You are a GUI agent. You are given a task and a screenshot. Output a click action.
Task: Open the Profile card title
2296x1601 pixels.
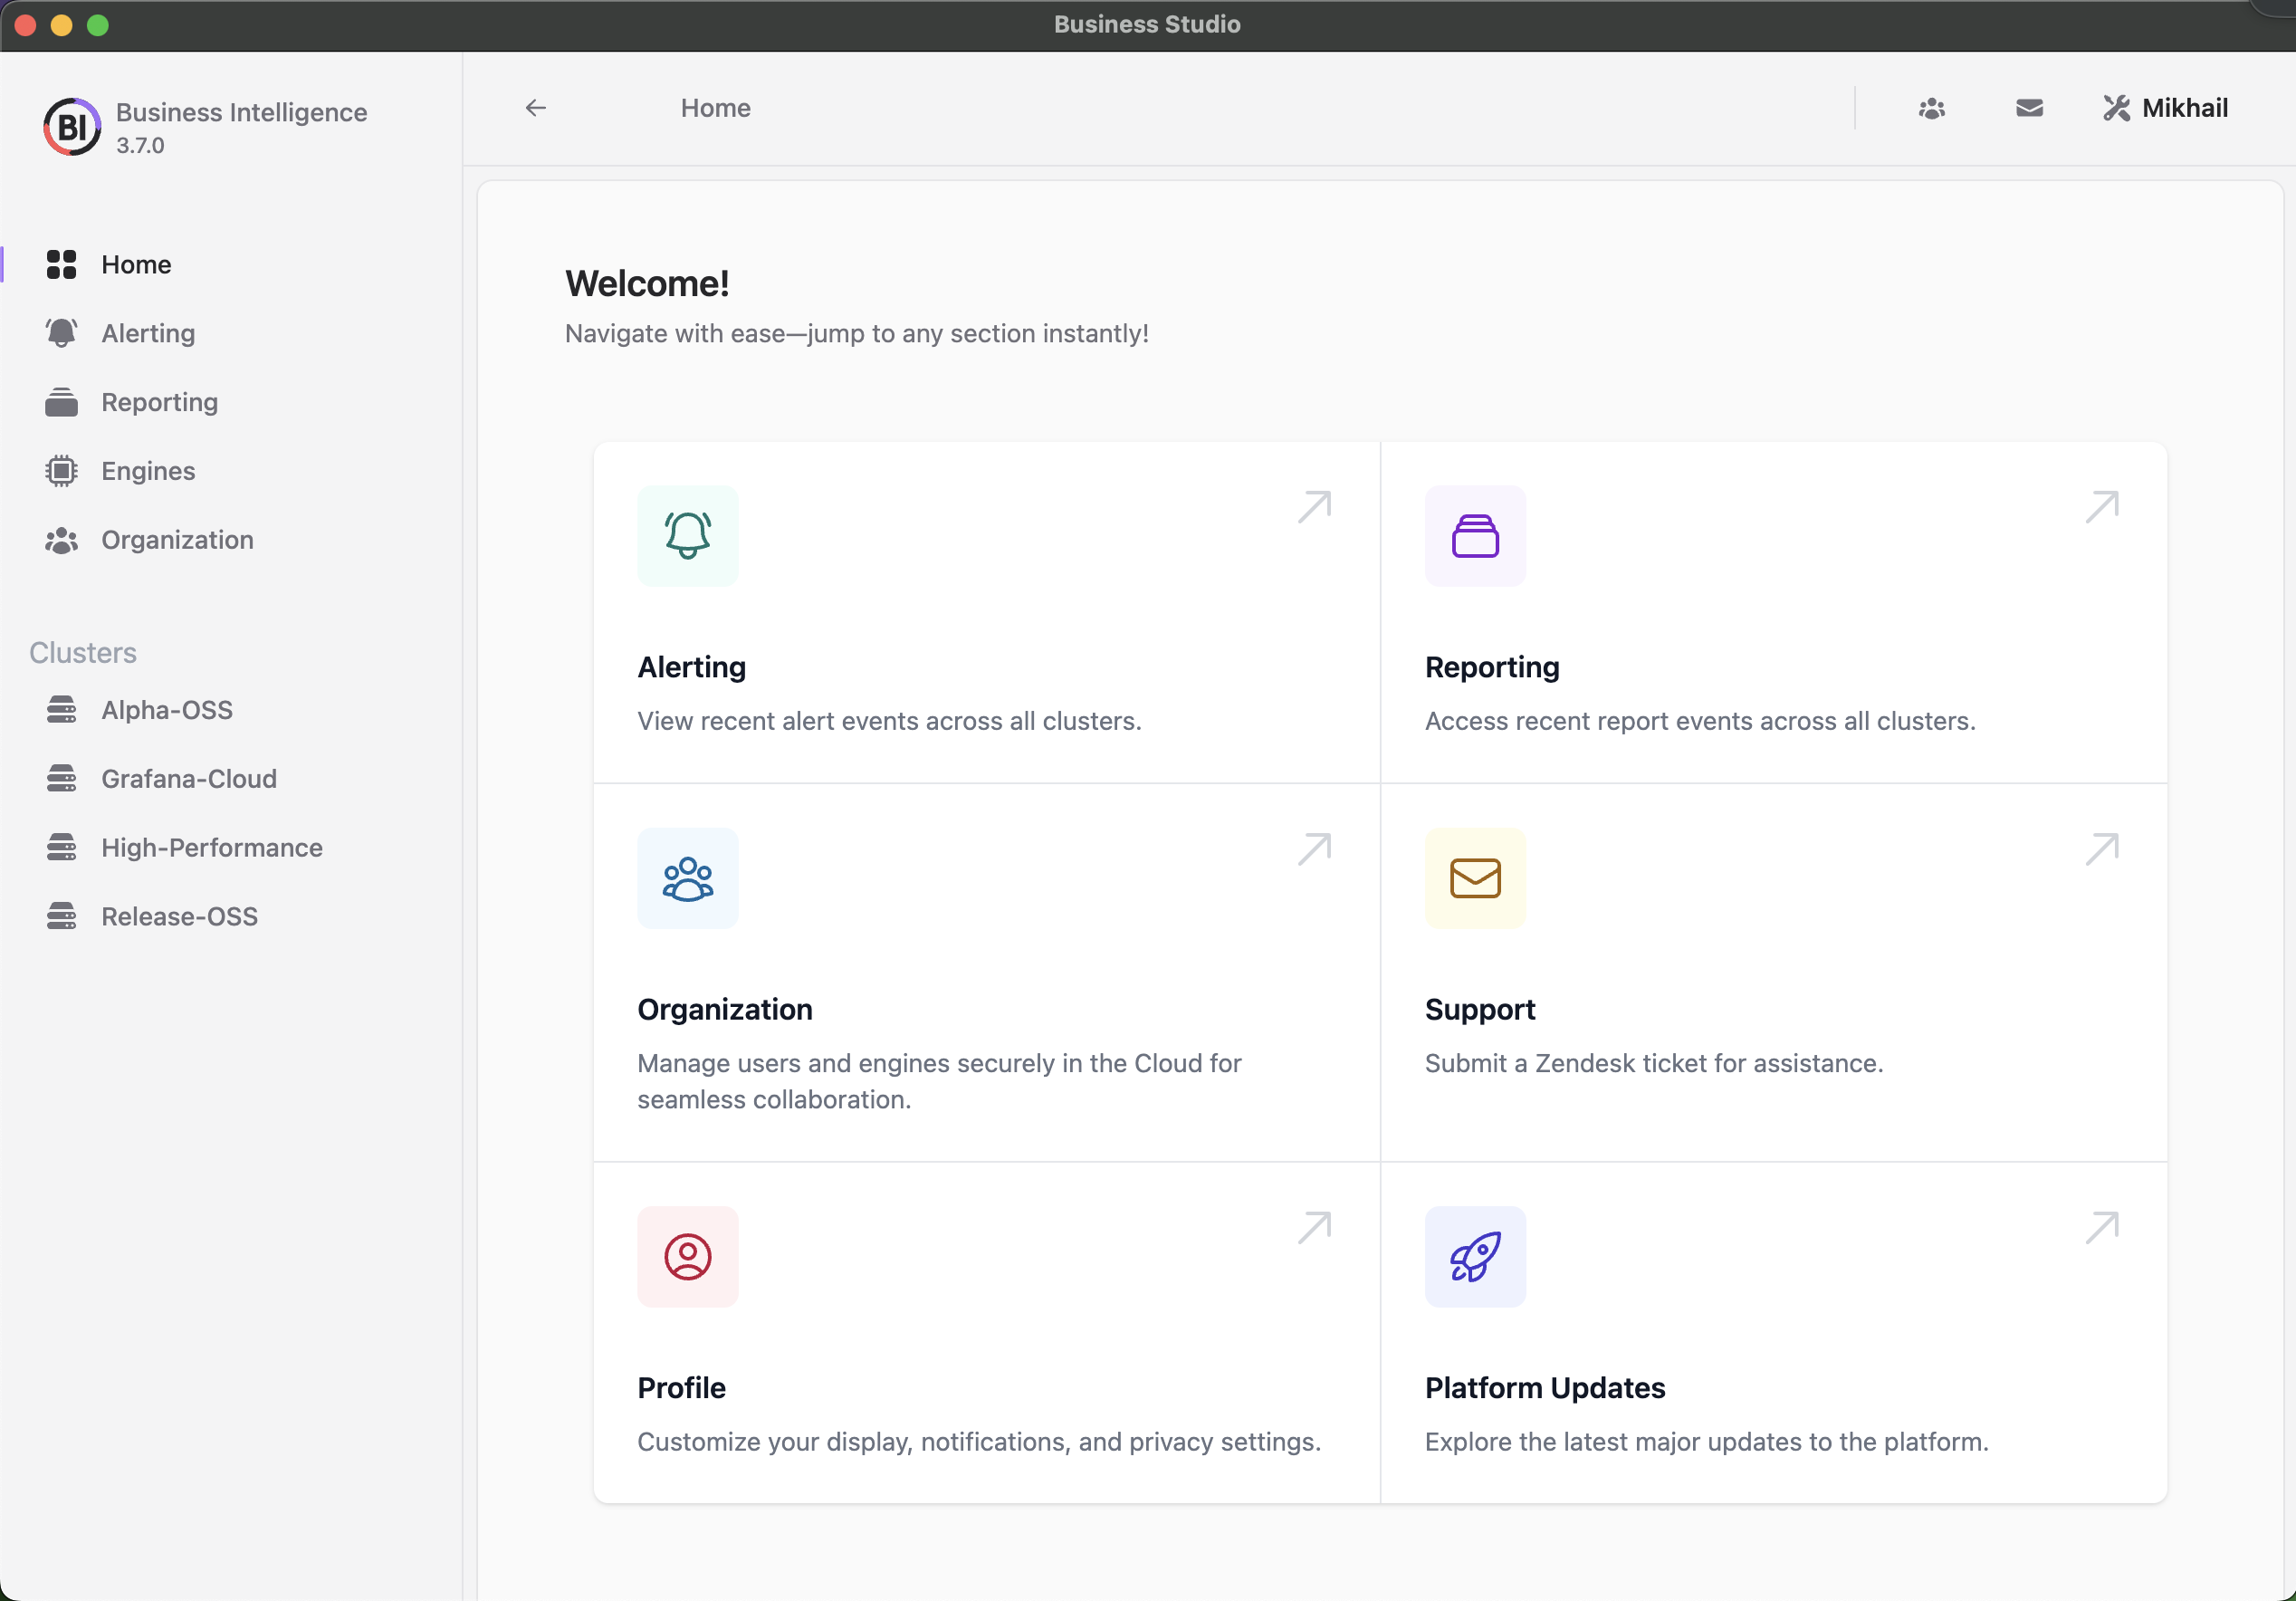pos(682,1388)
